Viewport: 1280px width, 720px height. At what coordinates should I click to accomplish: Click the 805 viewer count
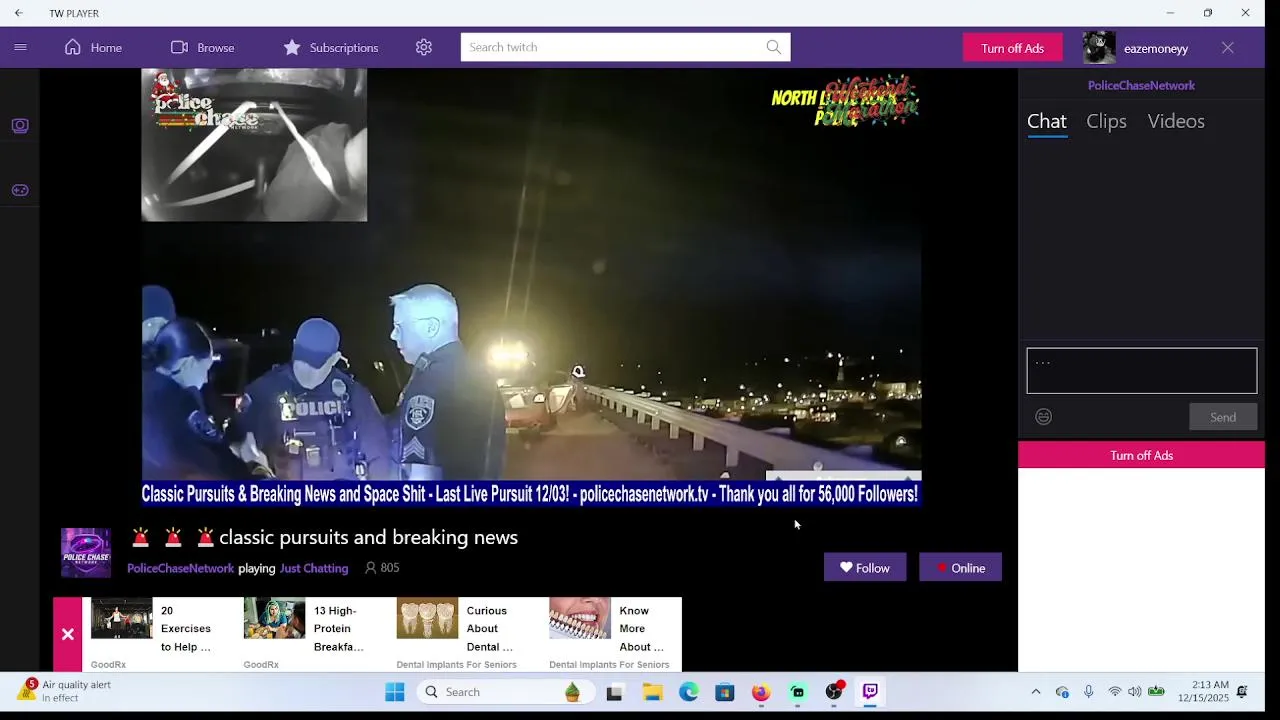click(382, 568)
